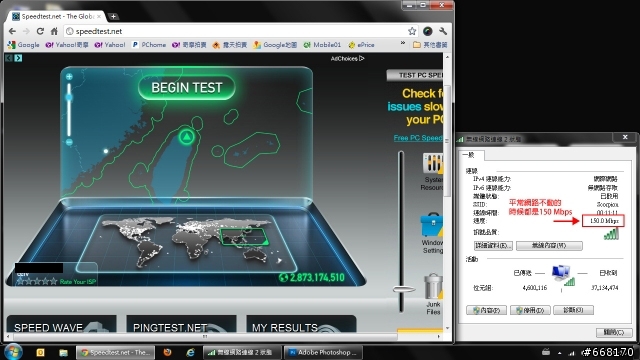640x360 pixels.
Task: Open Chrome's wrench settings menu
Action: coord(443,31)
